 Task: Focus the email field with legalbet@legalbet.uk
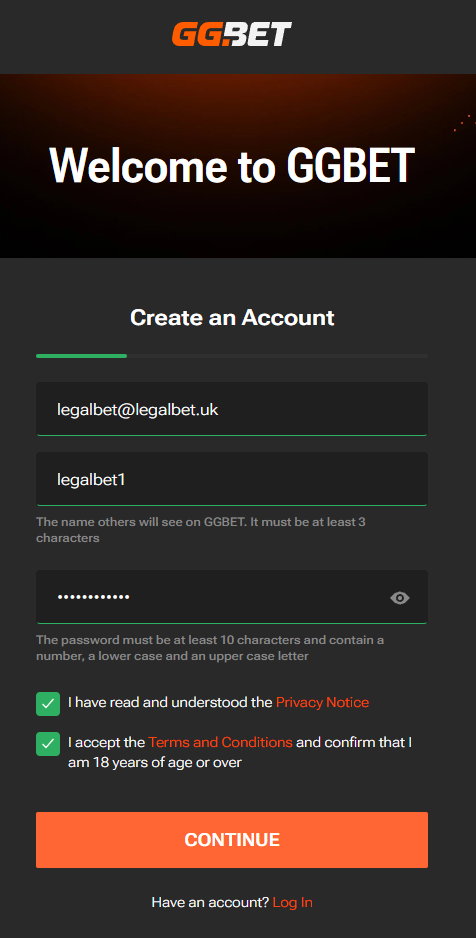pos(232,409)
